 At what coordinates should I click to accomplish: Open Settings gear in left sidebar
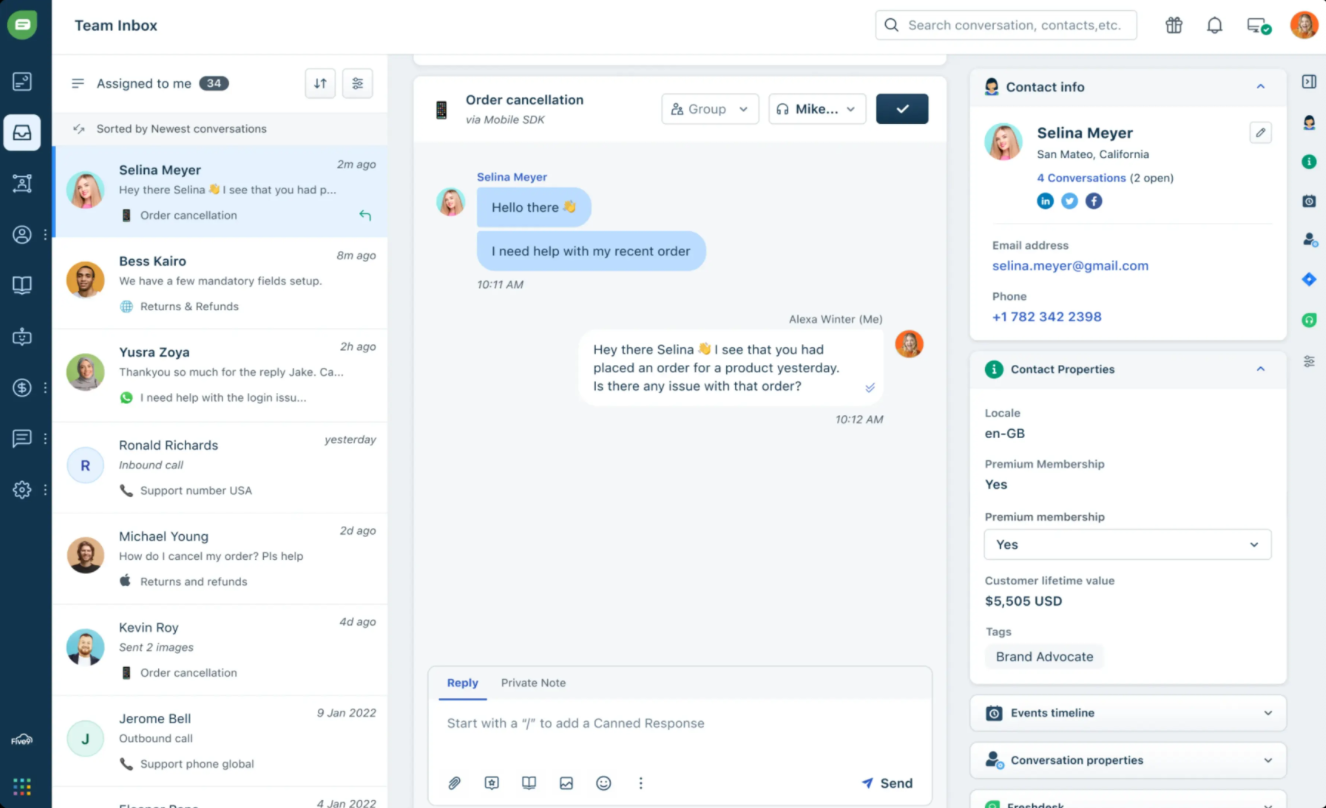22,490
